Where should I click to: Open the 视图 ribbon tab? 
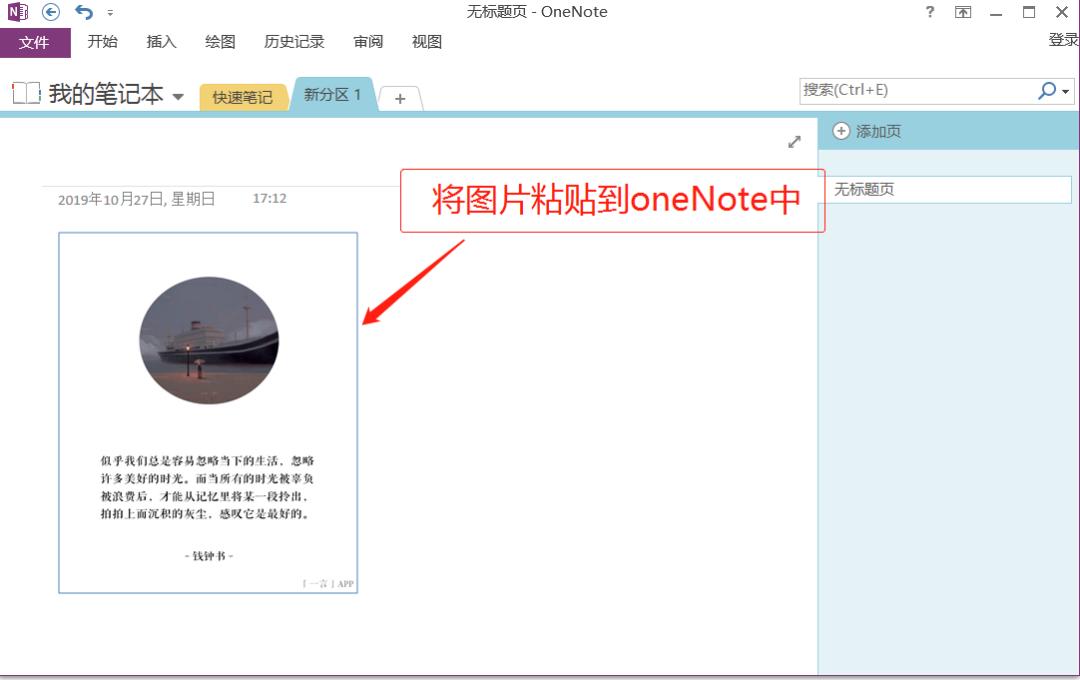click(426, 41)
